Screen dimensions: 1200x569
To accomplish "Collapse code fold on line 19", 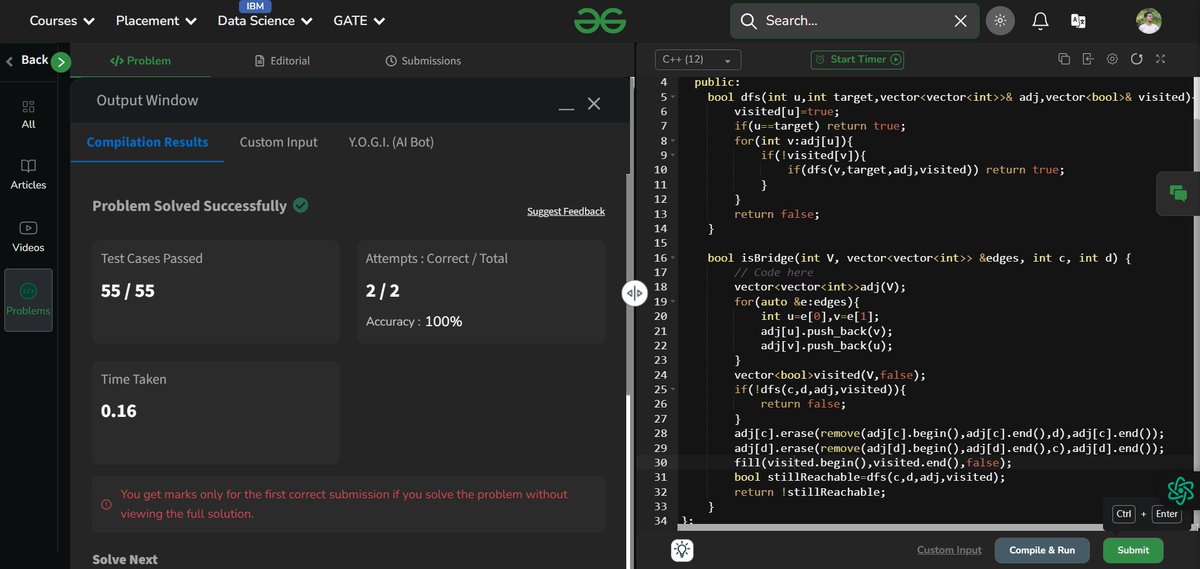I will (674, 302).
